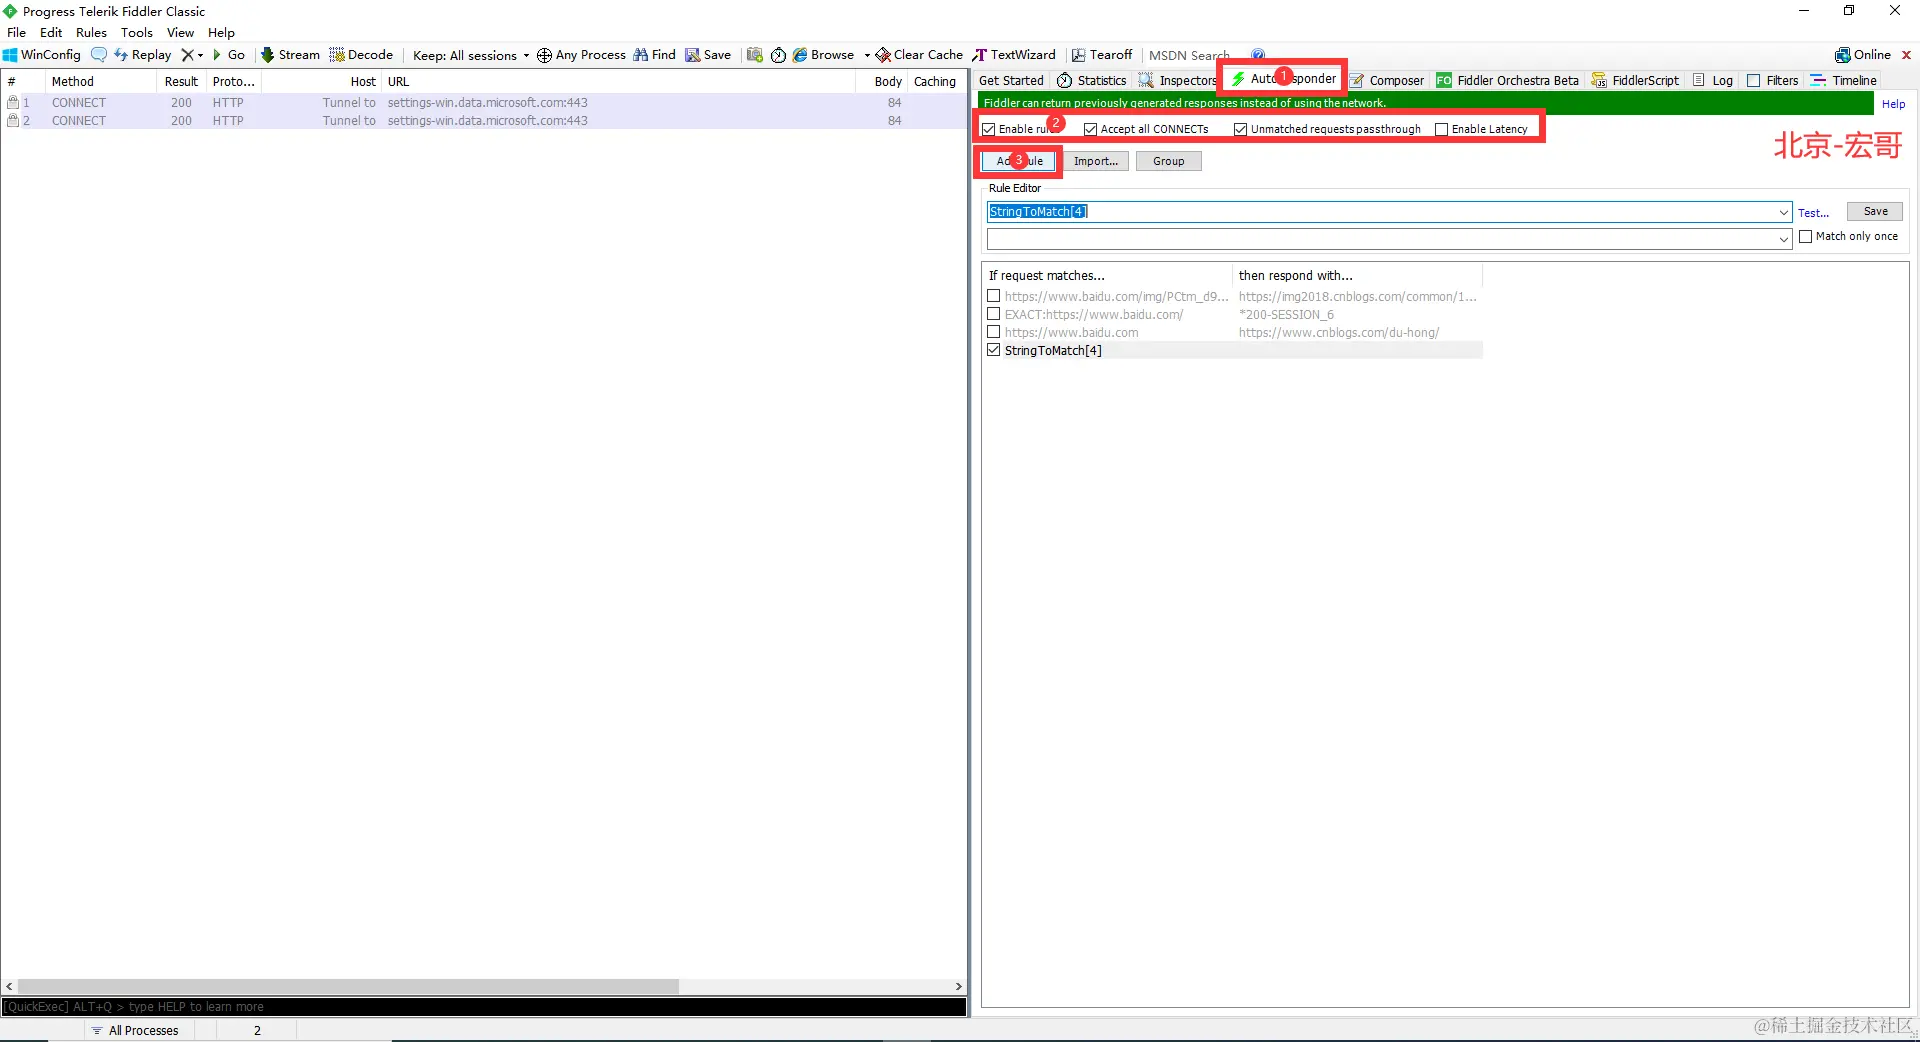The width and height of the screenshot is (1920, 1042).
Task: Click blue help icon beside MSDN search
Action: 1258,55
